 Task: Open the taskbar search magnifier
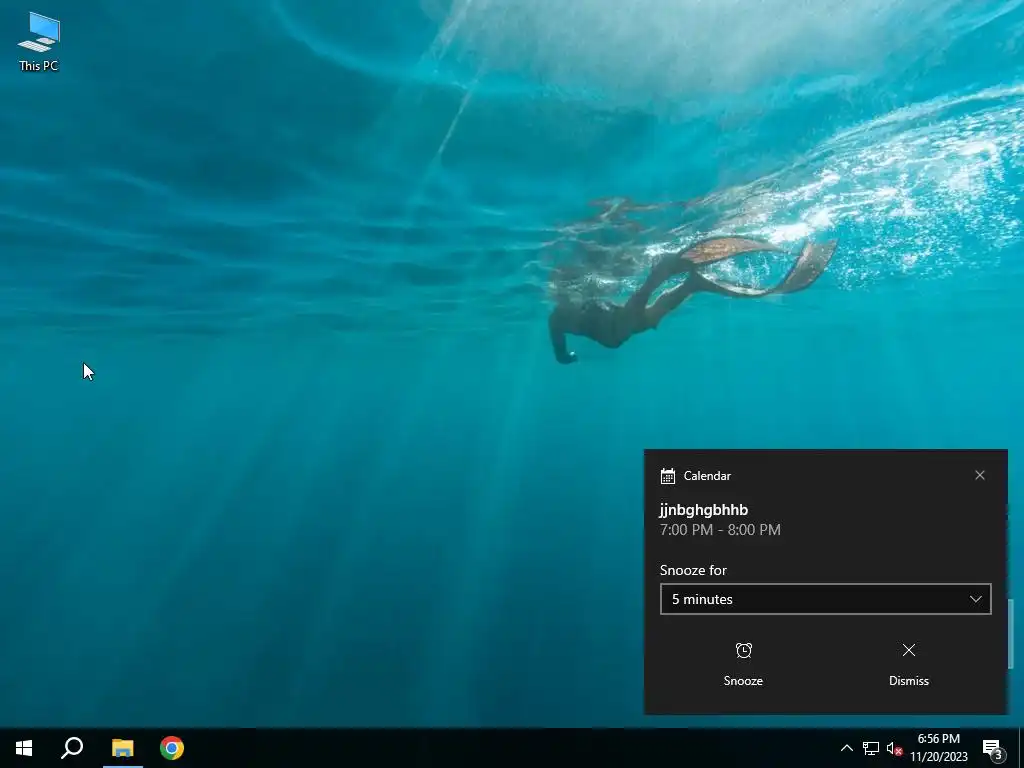(x=72, y=748)
